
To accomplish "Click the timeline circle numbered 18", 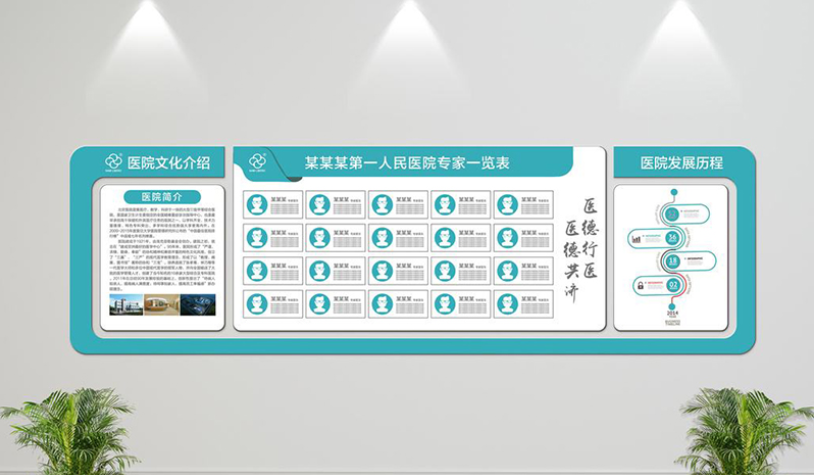I will pos(673,262).
